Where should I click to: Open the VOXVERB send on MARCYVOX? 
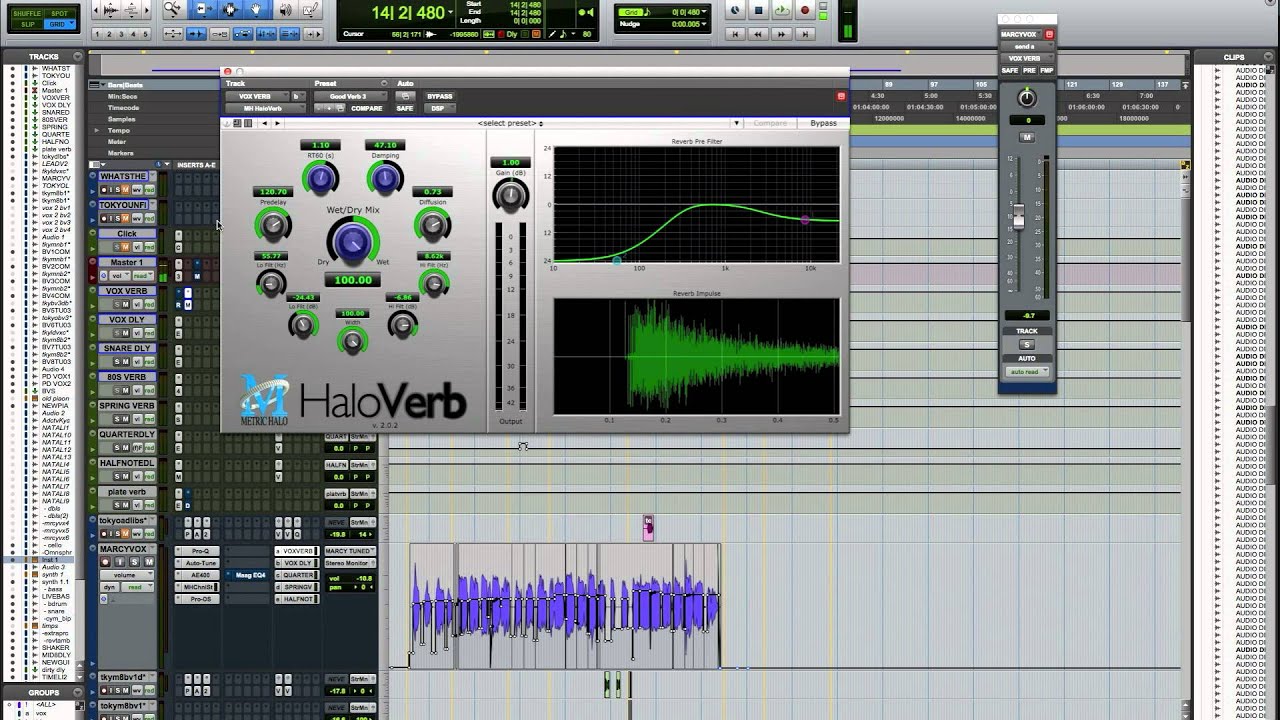(x=298, y=551)
